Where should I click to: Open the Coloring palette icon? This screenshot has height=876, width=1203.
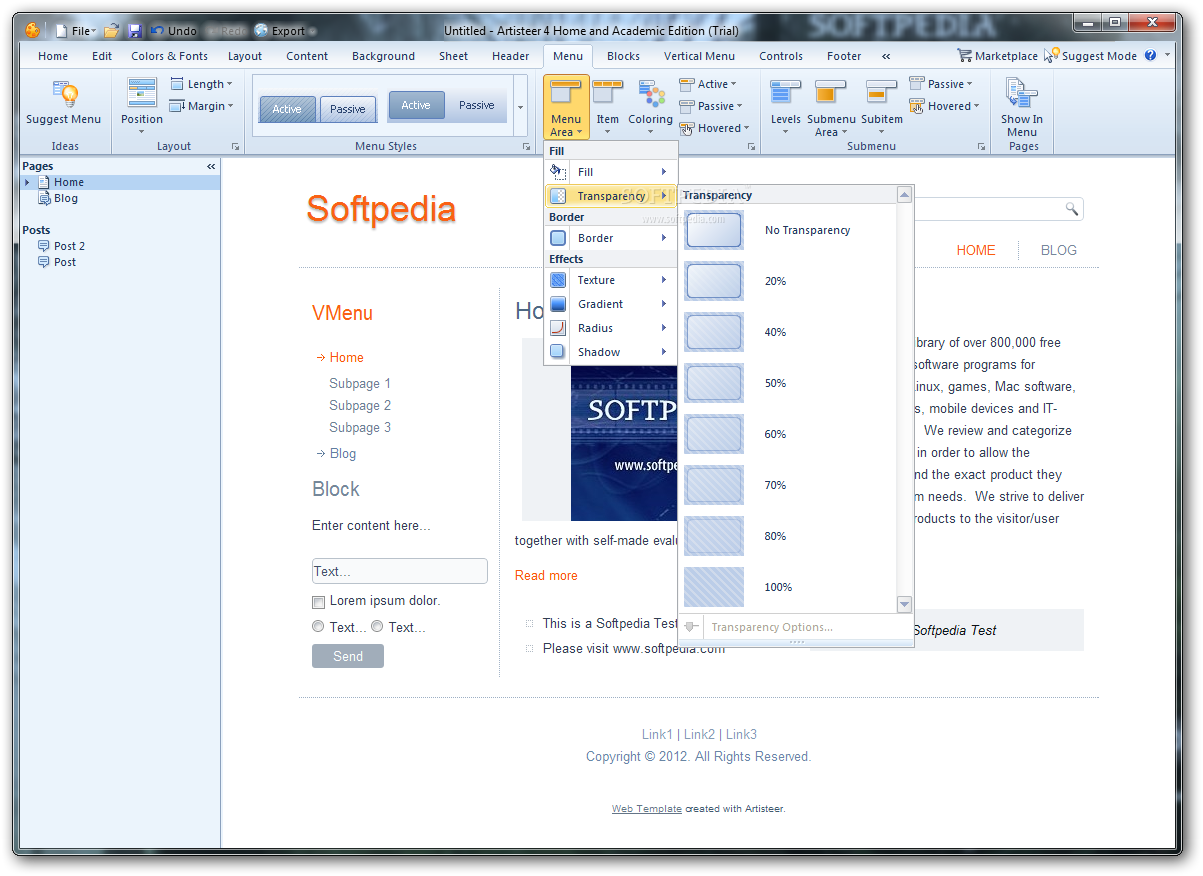tap(651, 93)
